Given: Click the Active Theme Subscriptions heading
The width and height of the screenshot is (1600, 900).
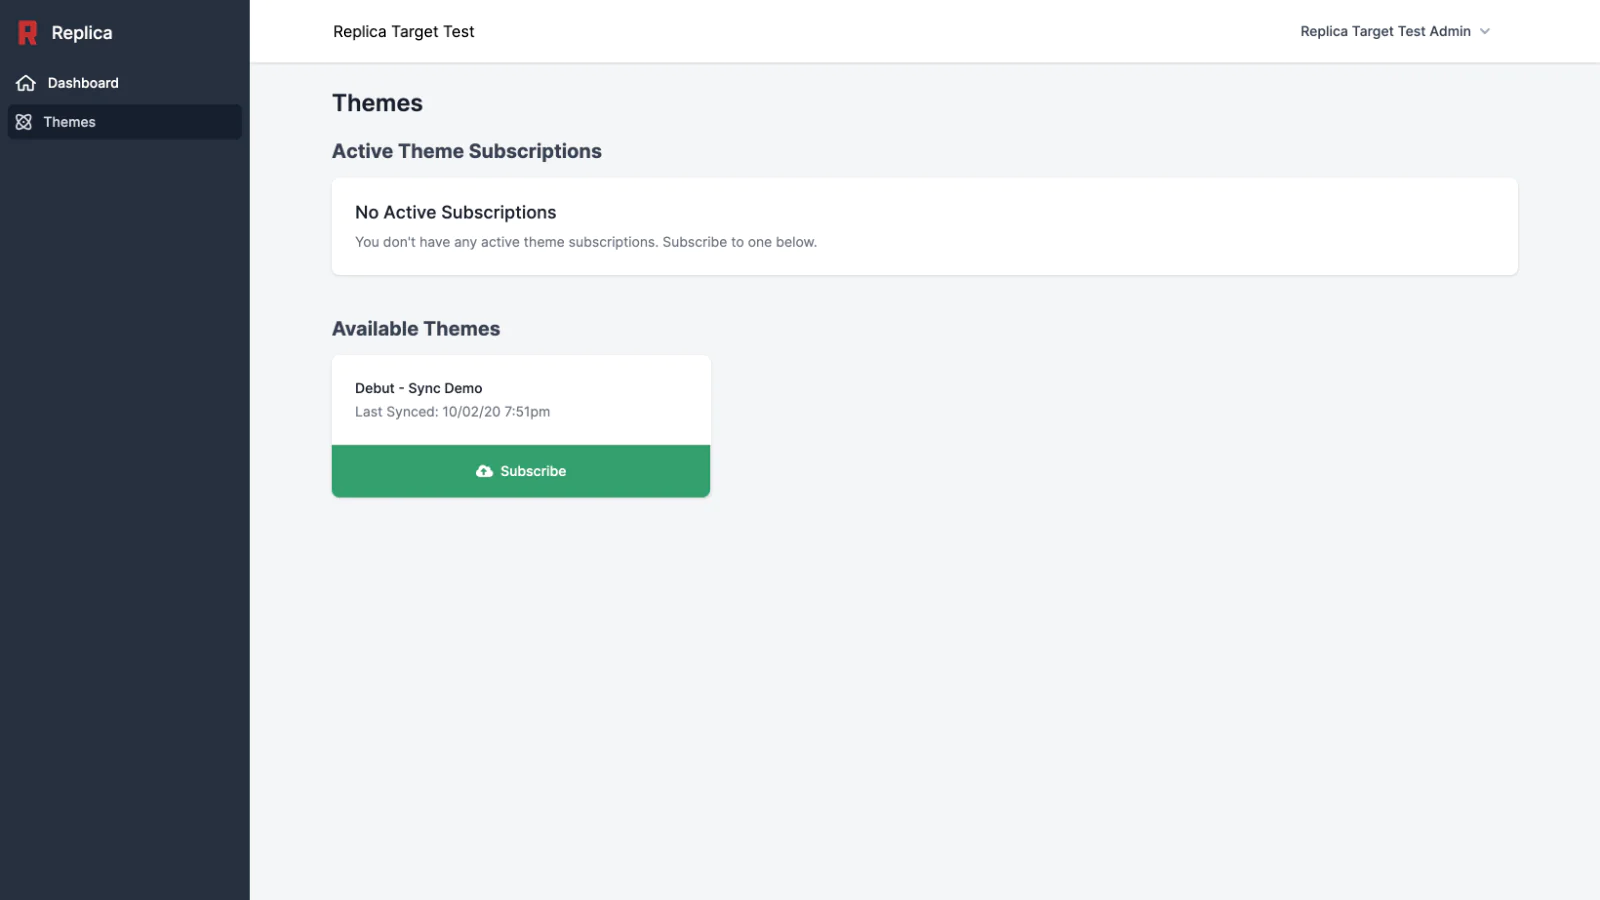Looking at the screenshot, I should click(467, 151).
